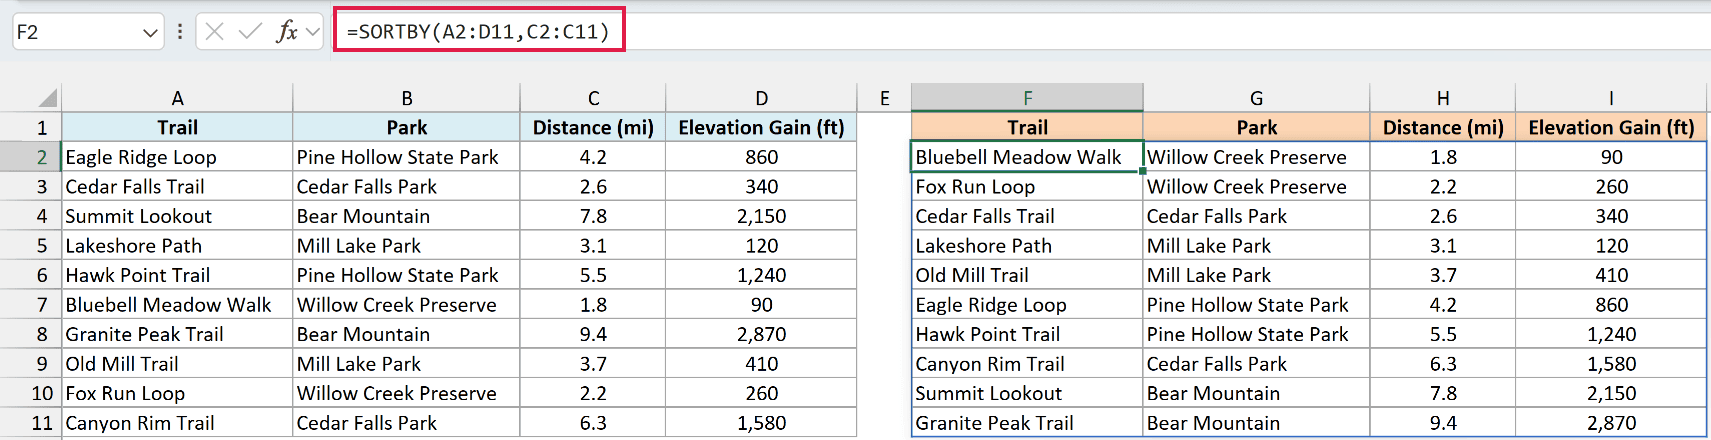Click Elevation Gain (ft) header in column I
This screenshot has height=440, width=1711.
click(x=1611, y=128)
